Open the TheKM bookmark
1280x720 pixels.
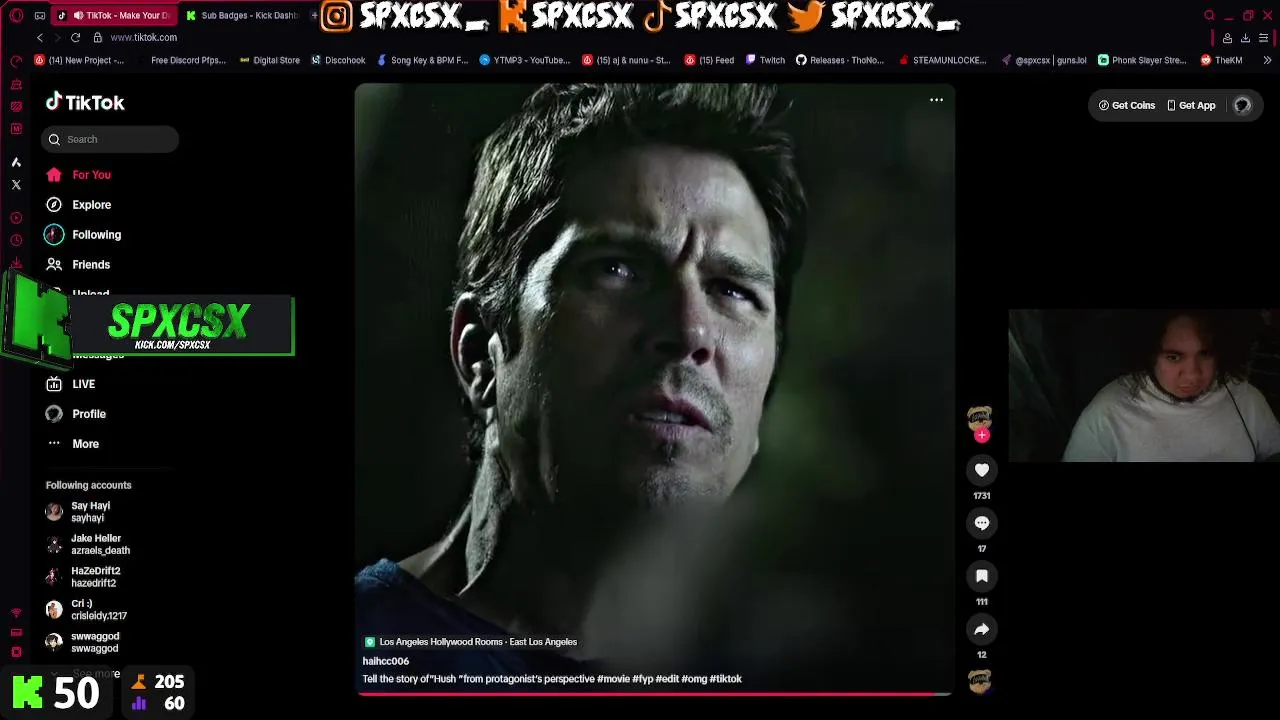1221,60
